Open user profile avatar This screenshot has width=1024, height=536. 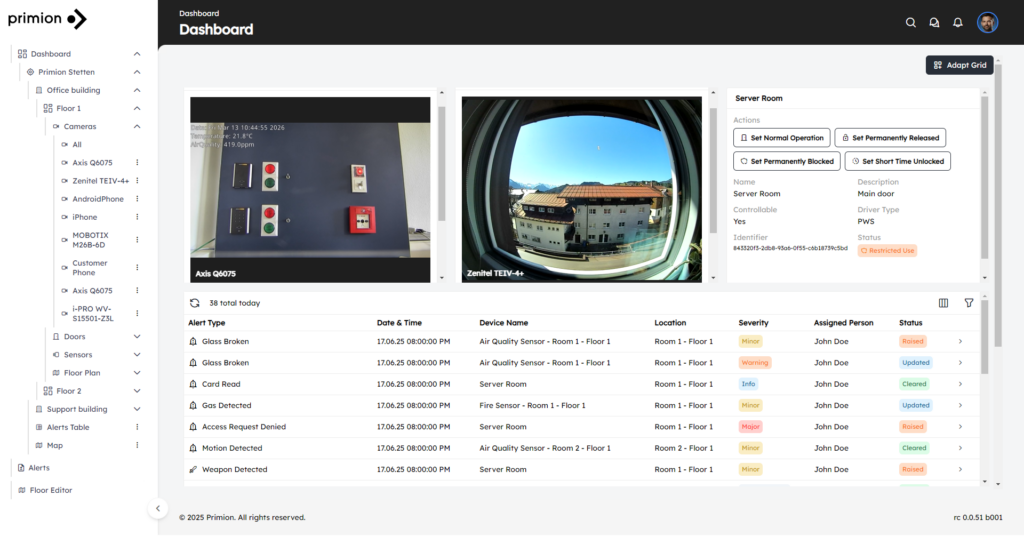pyautogui.click(x=987, y=22)
